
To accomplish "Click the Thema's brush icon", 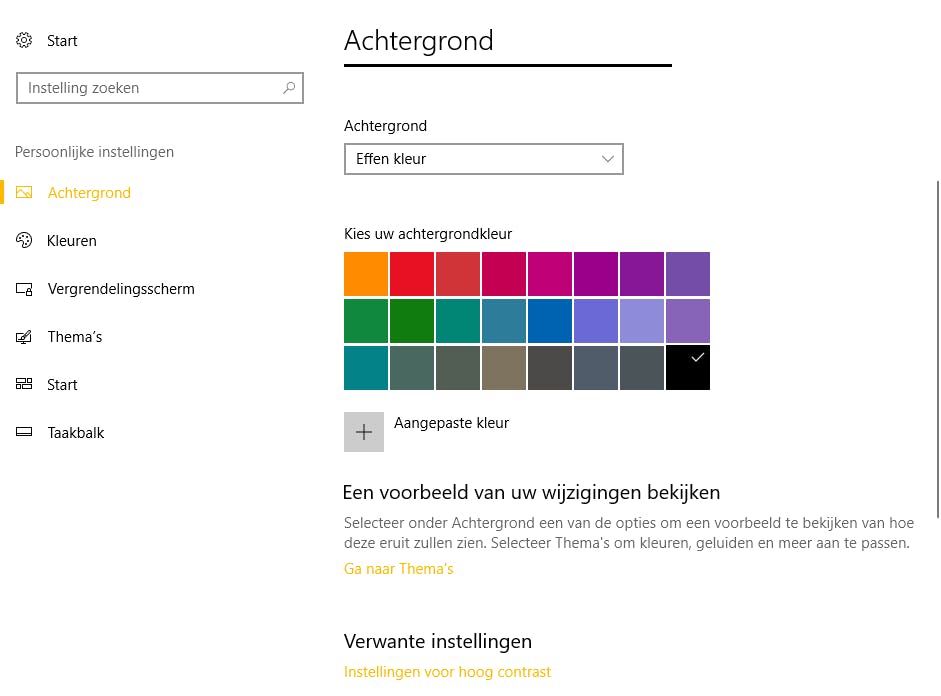I will point(25,337).
